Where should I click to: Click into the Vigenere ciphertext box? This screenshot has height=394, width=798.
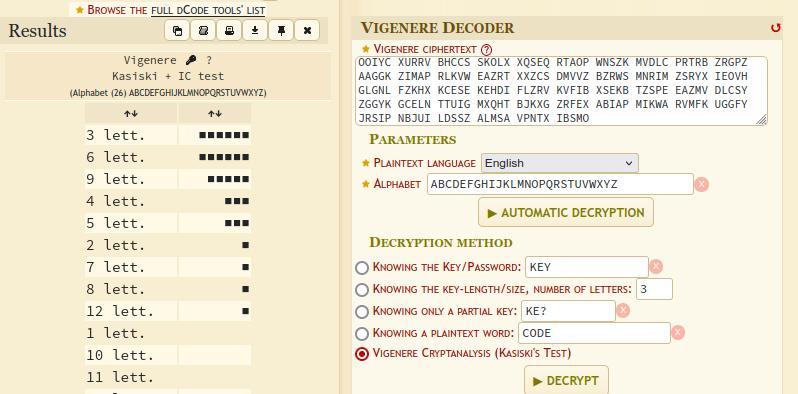(561, 91)
